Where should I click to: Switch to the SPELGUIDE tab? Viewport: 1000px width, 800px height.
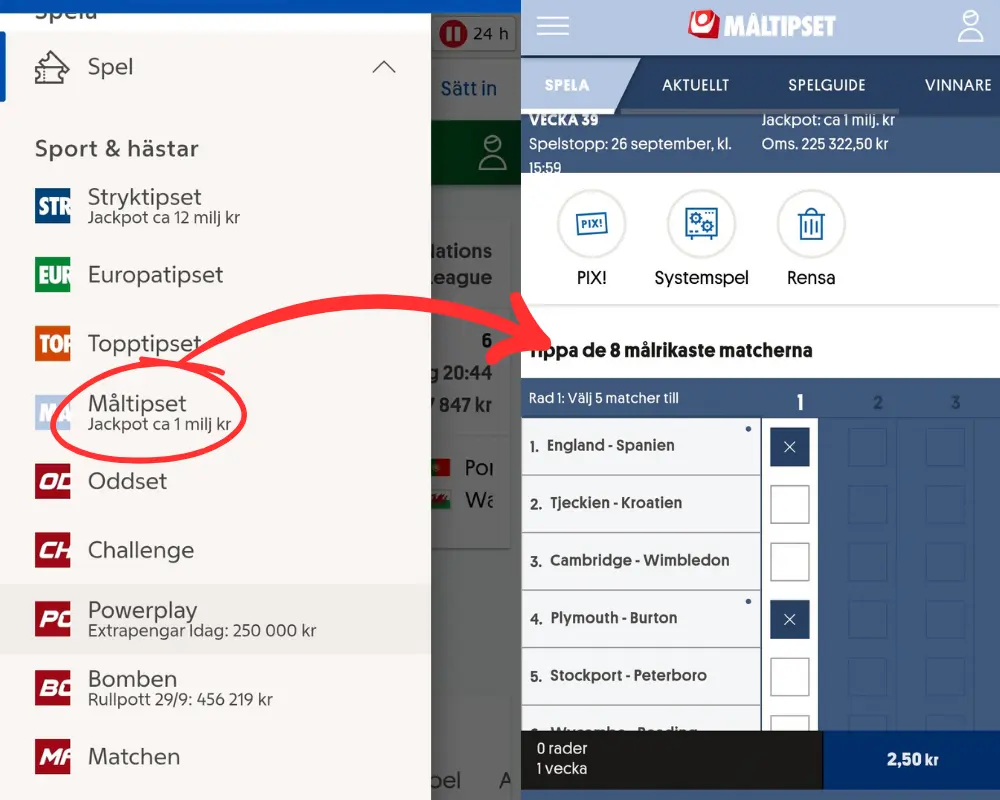[x=827, y=85]
